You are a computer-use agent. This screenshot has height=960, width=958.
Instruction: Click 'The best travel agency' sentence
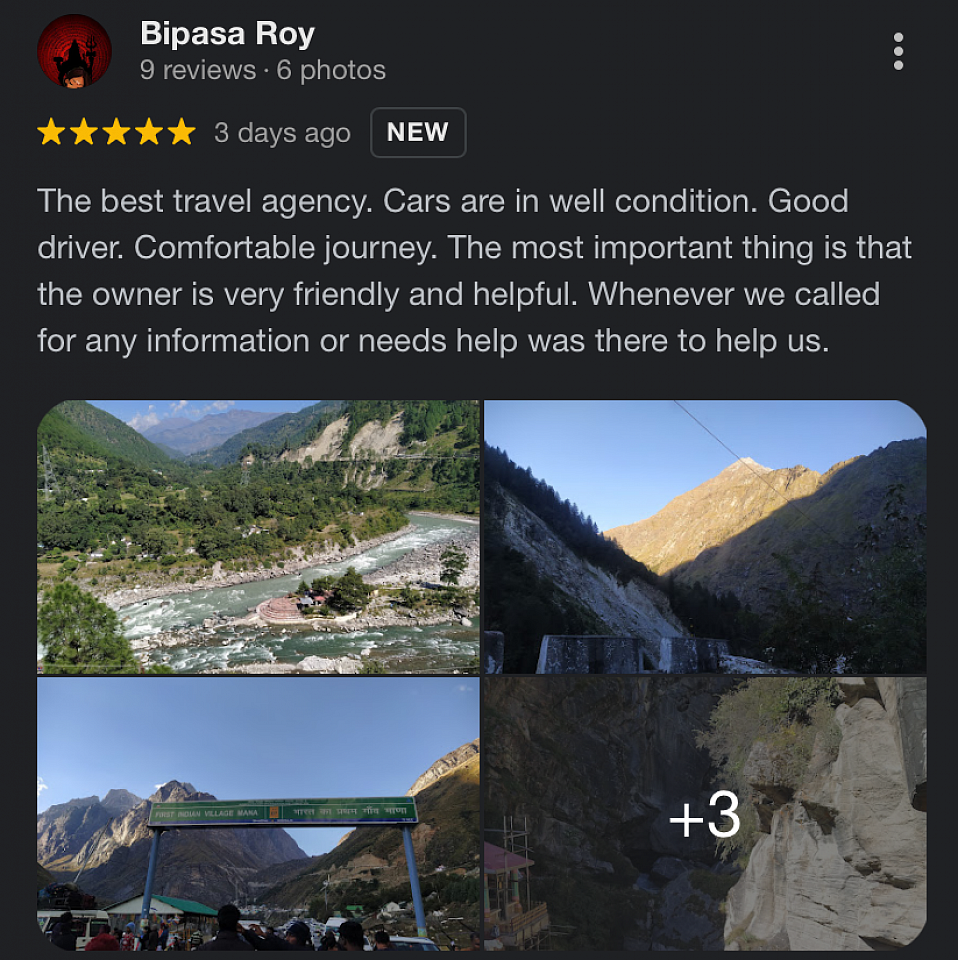(x=205, y=201)
